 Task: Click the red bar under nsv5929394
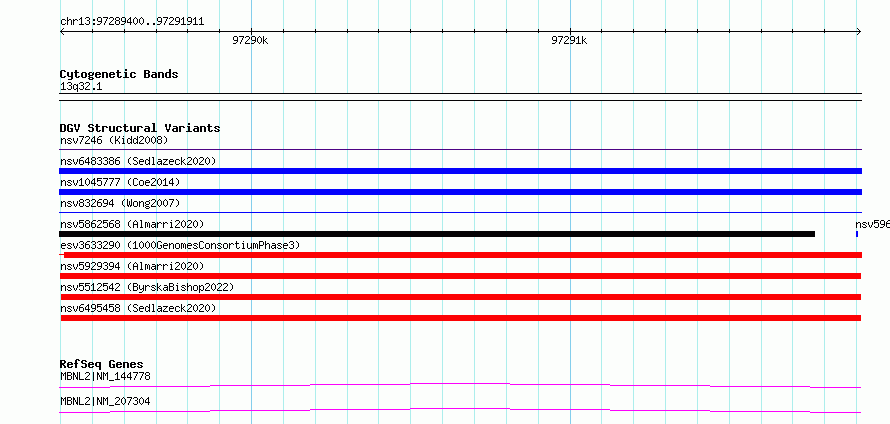[x=460, y=276]
